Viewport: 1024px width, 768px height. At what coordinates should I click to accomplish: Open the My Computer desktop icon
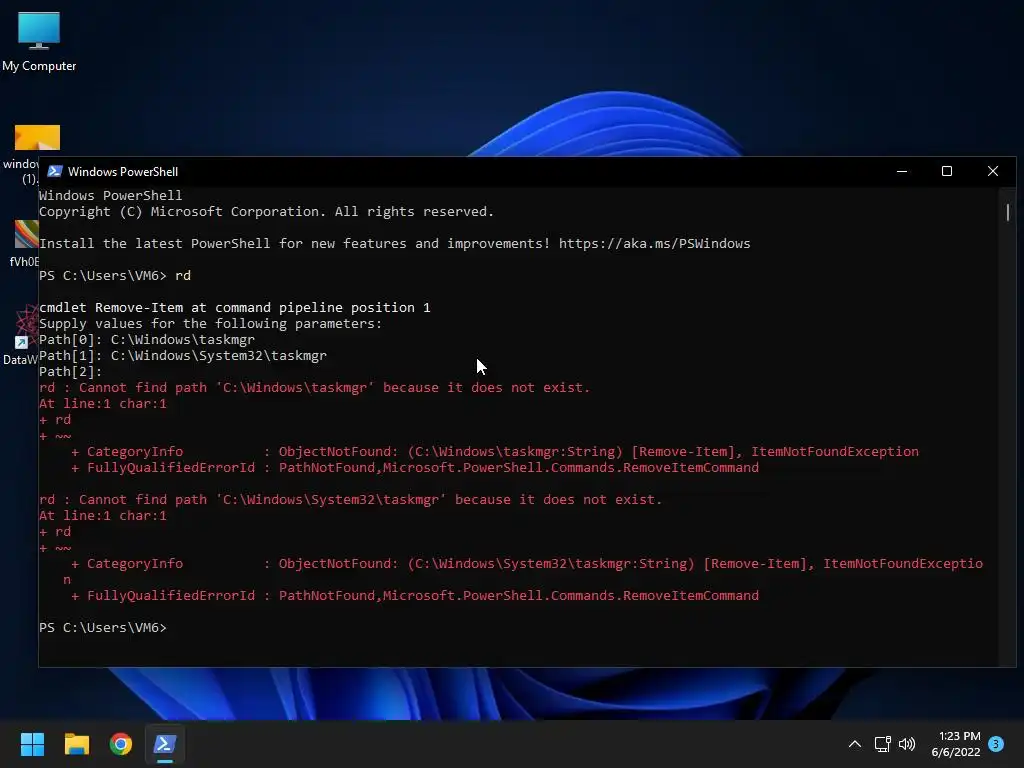click(39, 41)
